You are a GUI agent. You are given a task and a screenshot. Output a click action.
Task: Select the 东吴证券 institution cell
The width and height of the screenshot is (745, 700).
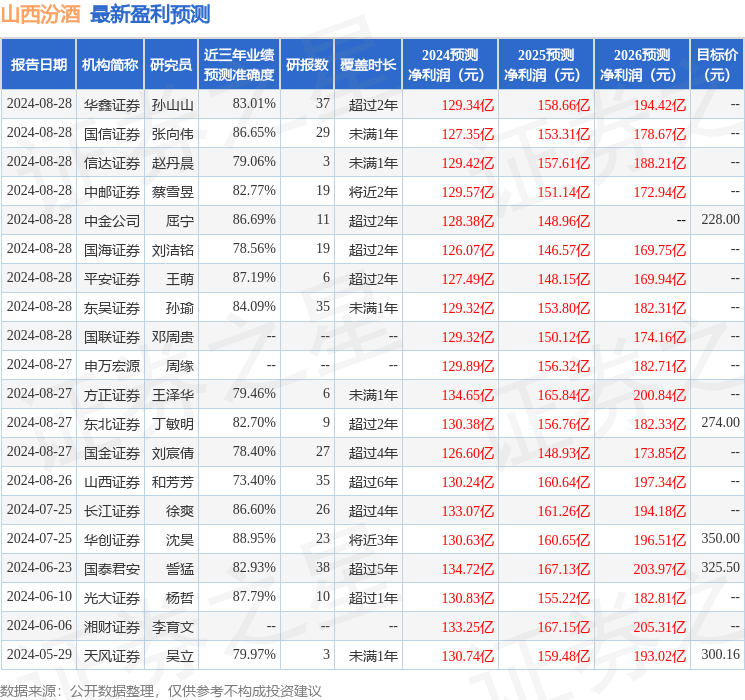point(112,308)
